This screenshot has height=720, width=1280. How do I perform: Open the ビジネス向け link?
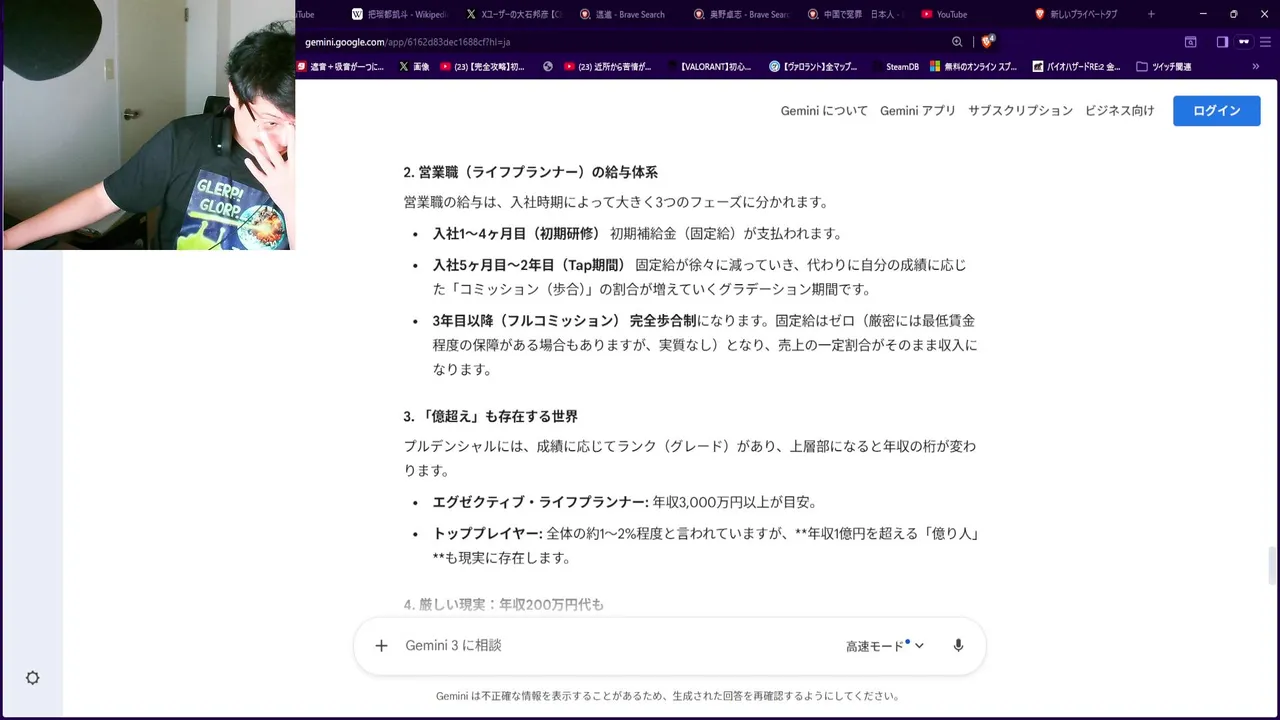point(1119,111)
